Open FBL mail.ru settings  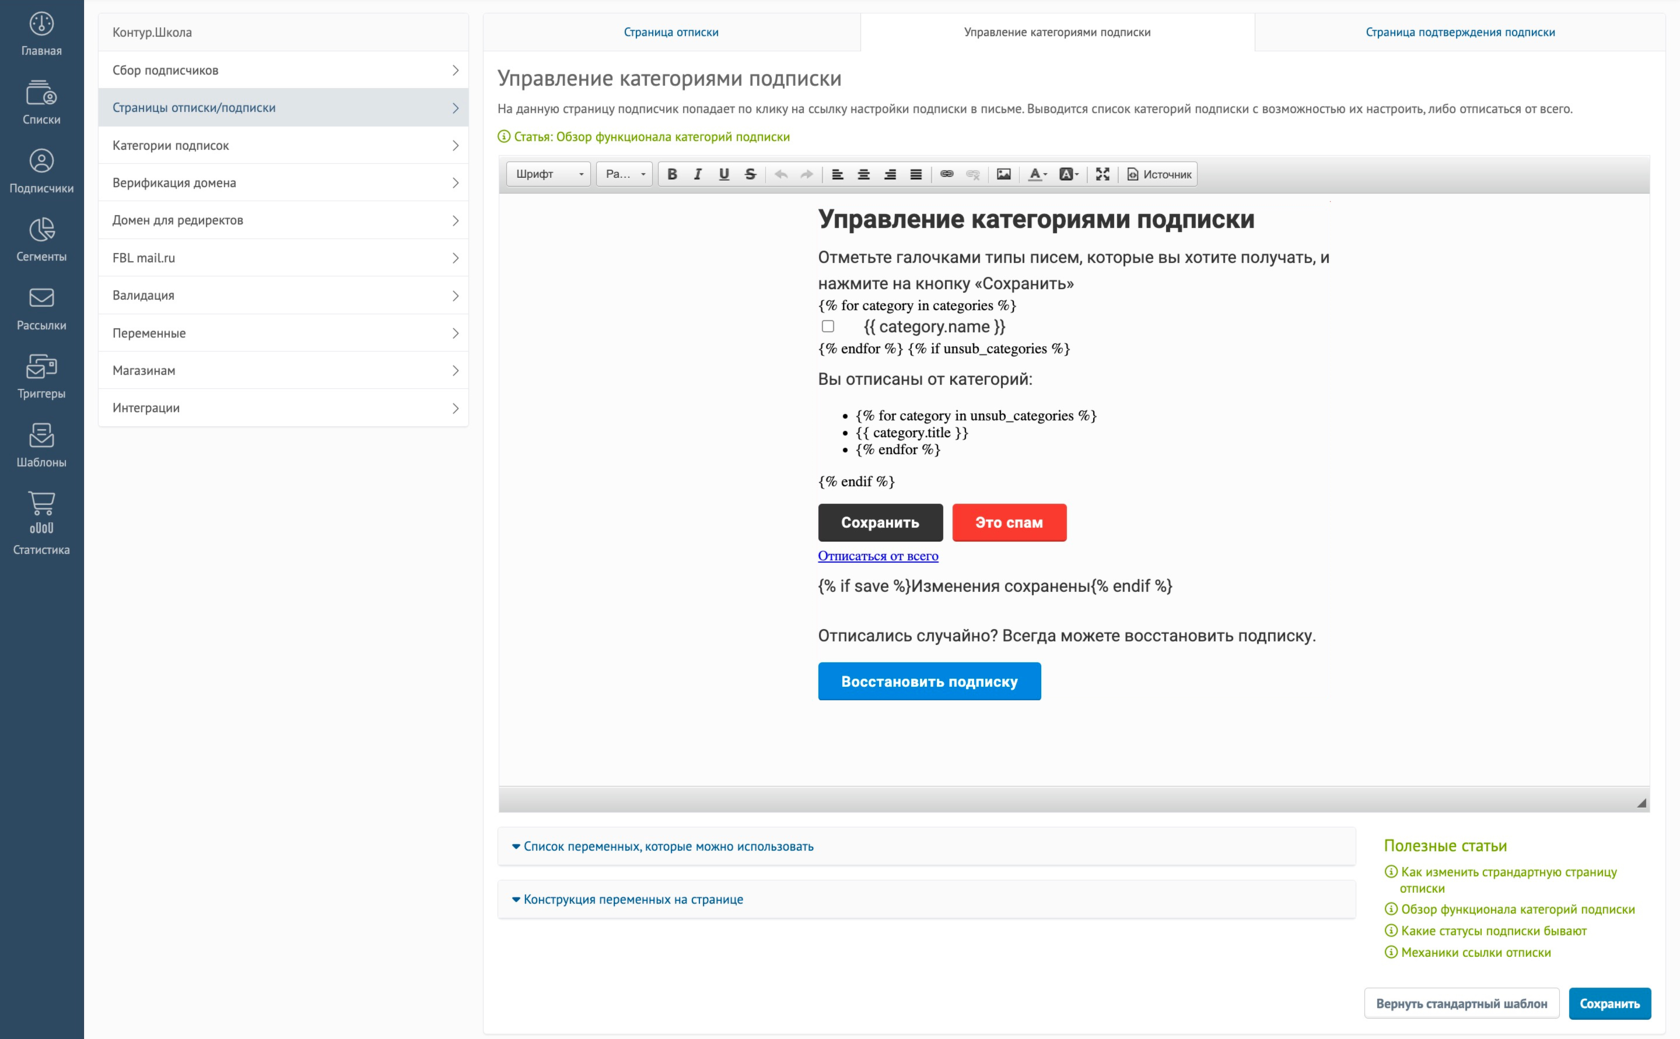(283, 257)
